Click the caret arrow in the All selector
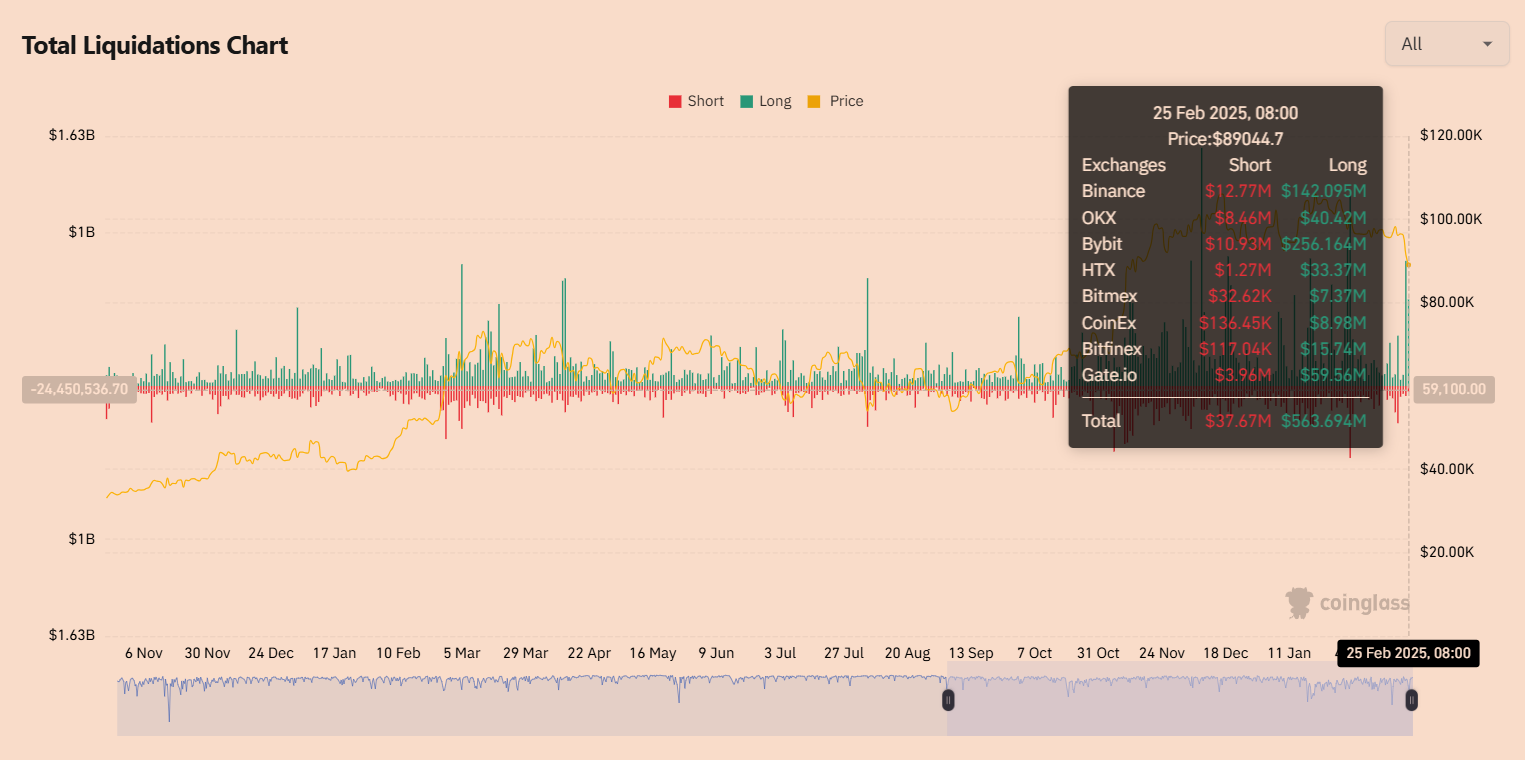Viewport: 1525px width, 760px height. coord(1487,44)
